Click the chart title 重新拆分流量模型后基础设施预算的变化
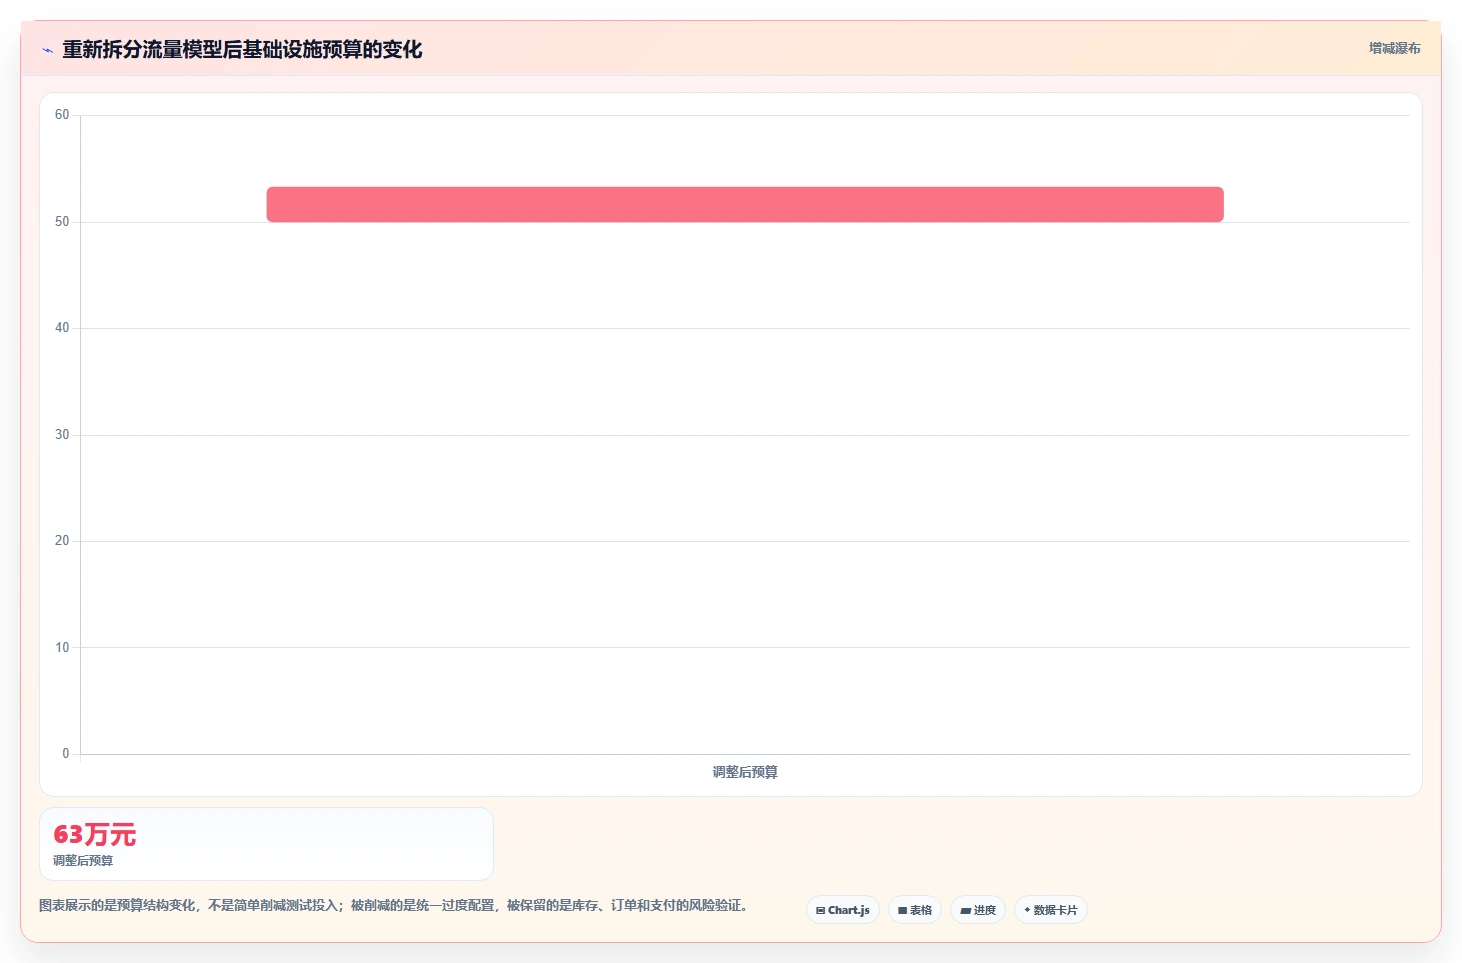The height and width of the screenshot is (963, 1462). point(242,49)
